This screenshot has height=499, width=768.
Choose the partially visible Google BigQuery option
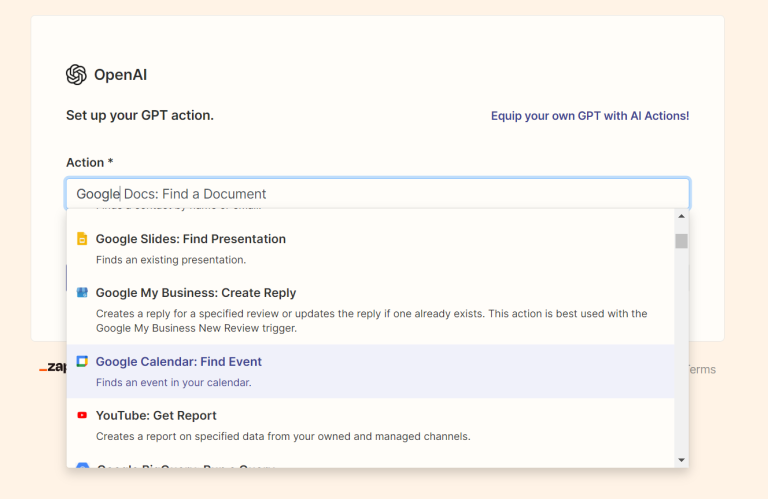(x=185, y=464)
